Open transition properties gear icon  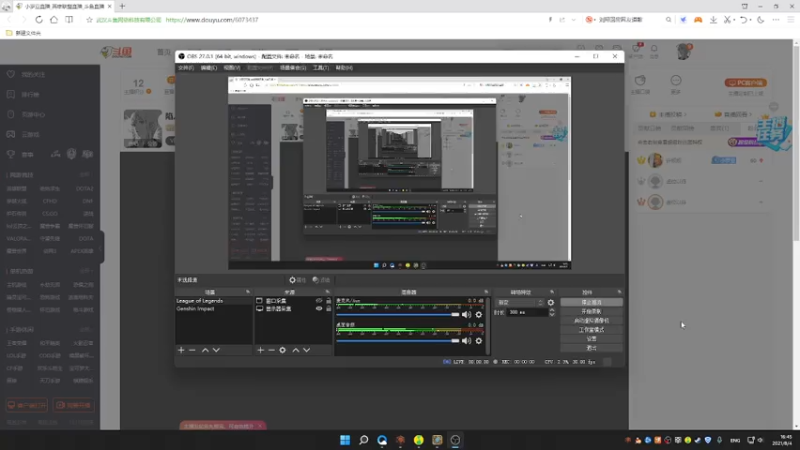coord(551,303)
